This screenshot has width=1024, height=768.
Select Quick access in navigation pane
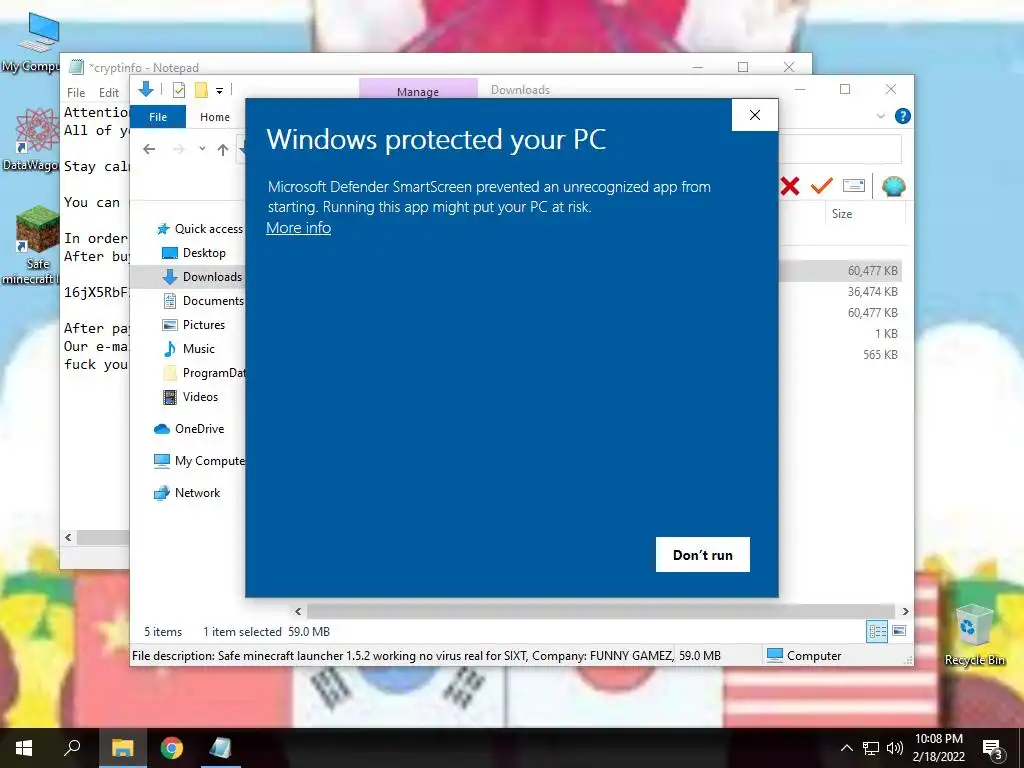(x=200, y=229)
